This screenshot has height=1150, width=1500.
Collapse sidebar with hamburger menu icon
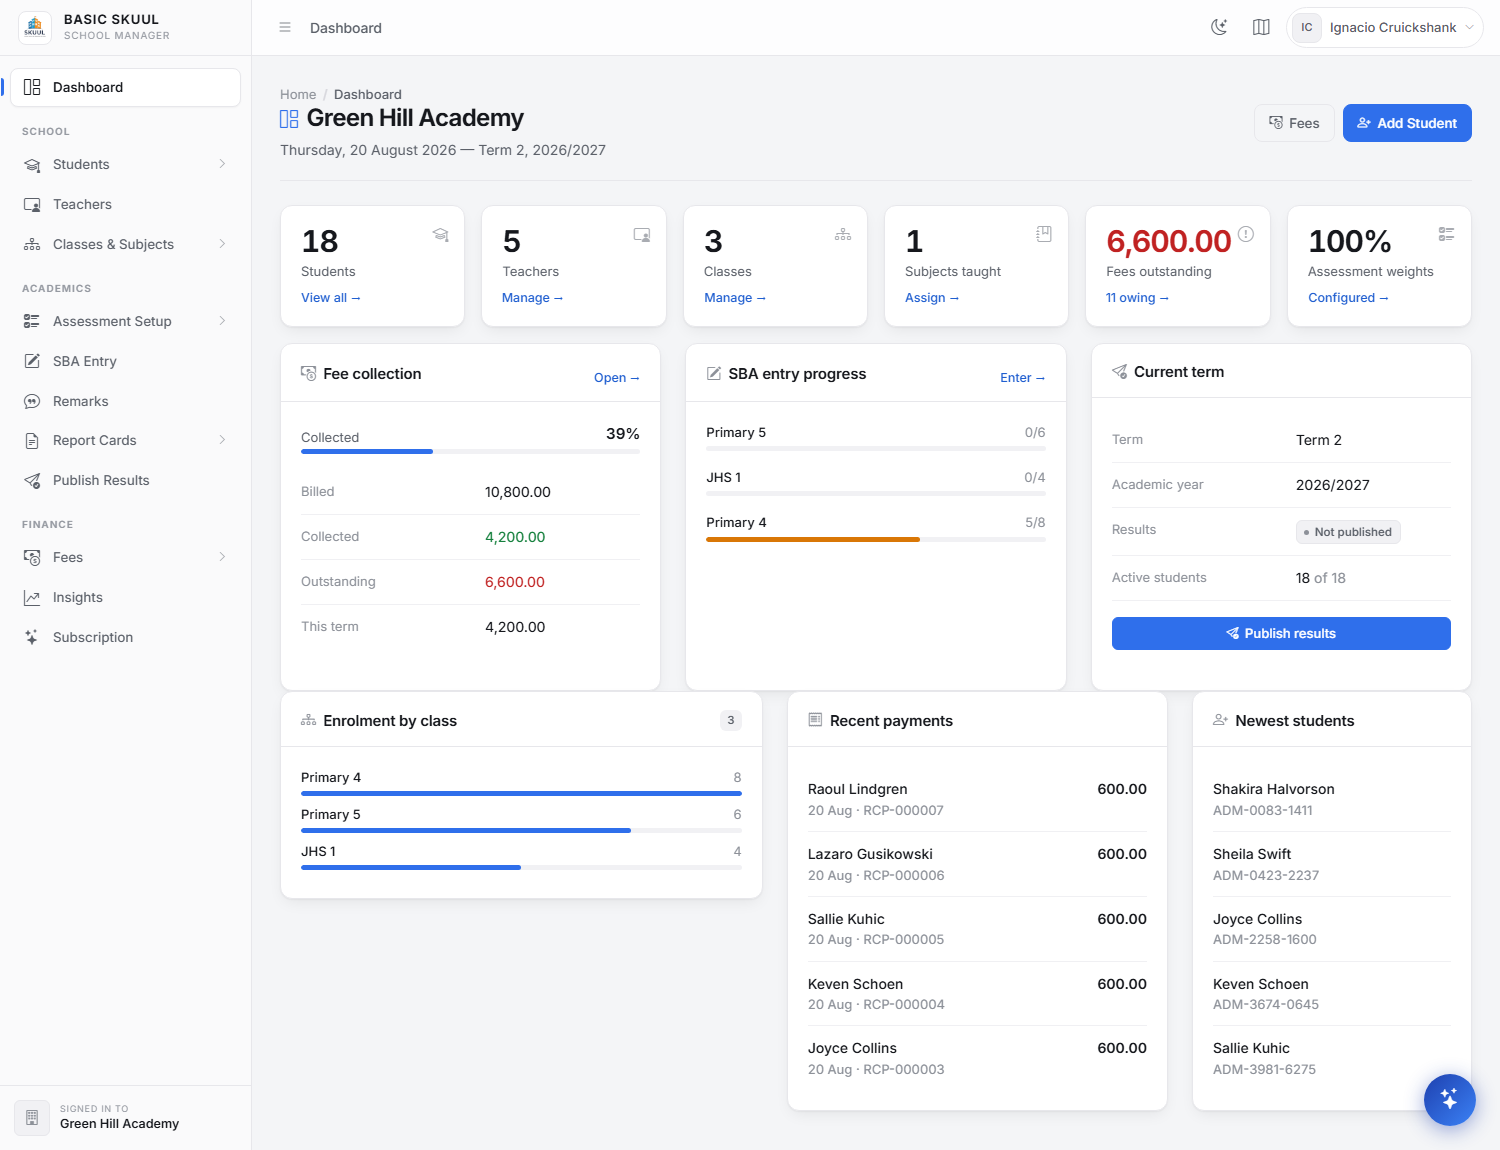(285, 27)
